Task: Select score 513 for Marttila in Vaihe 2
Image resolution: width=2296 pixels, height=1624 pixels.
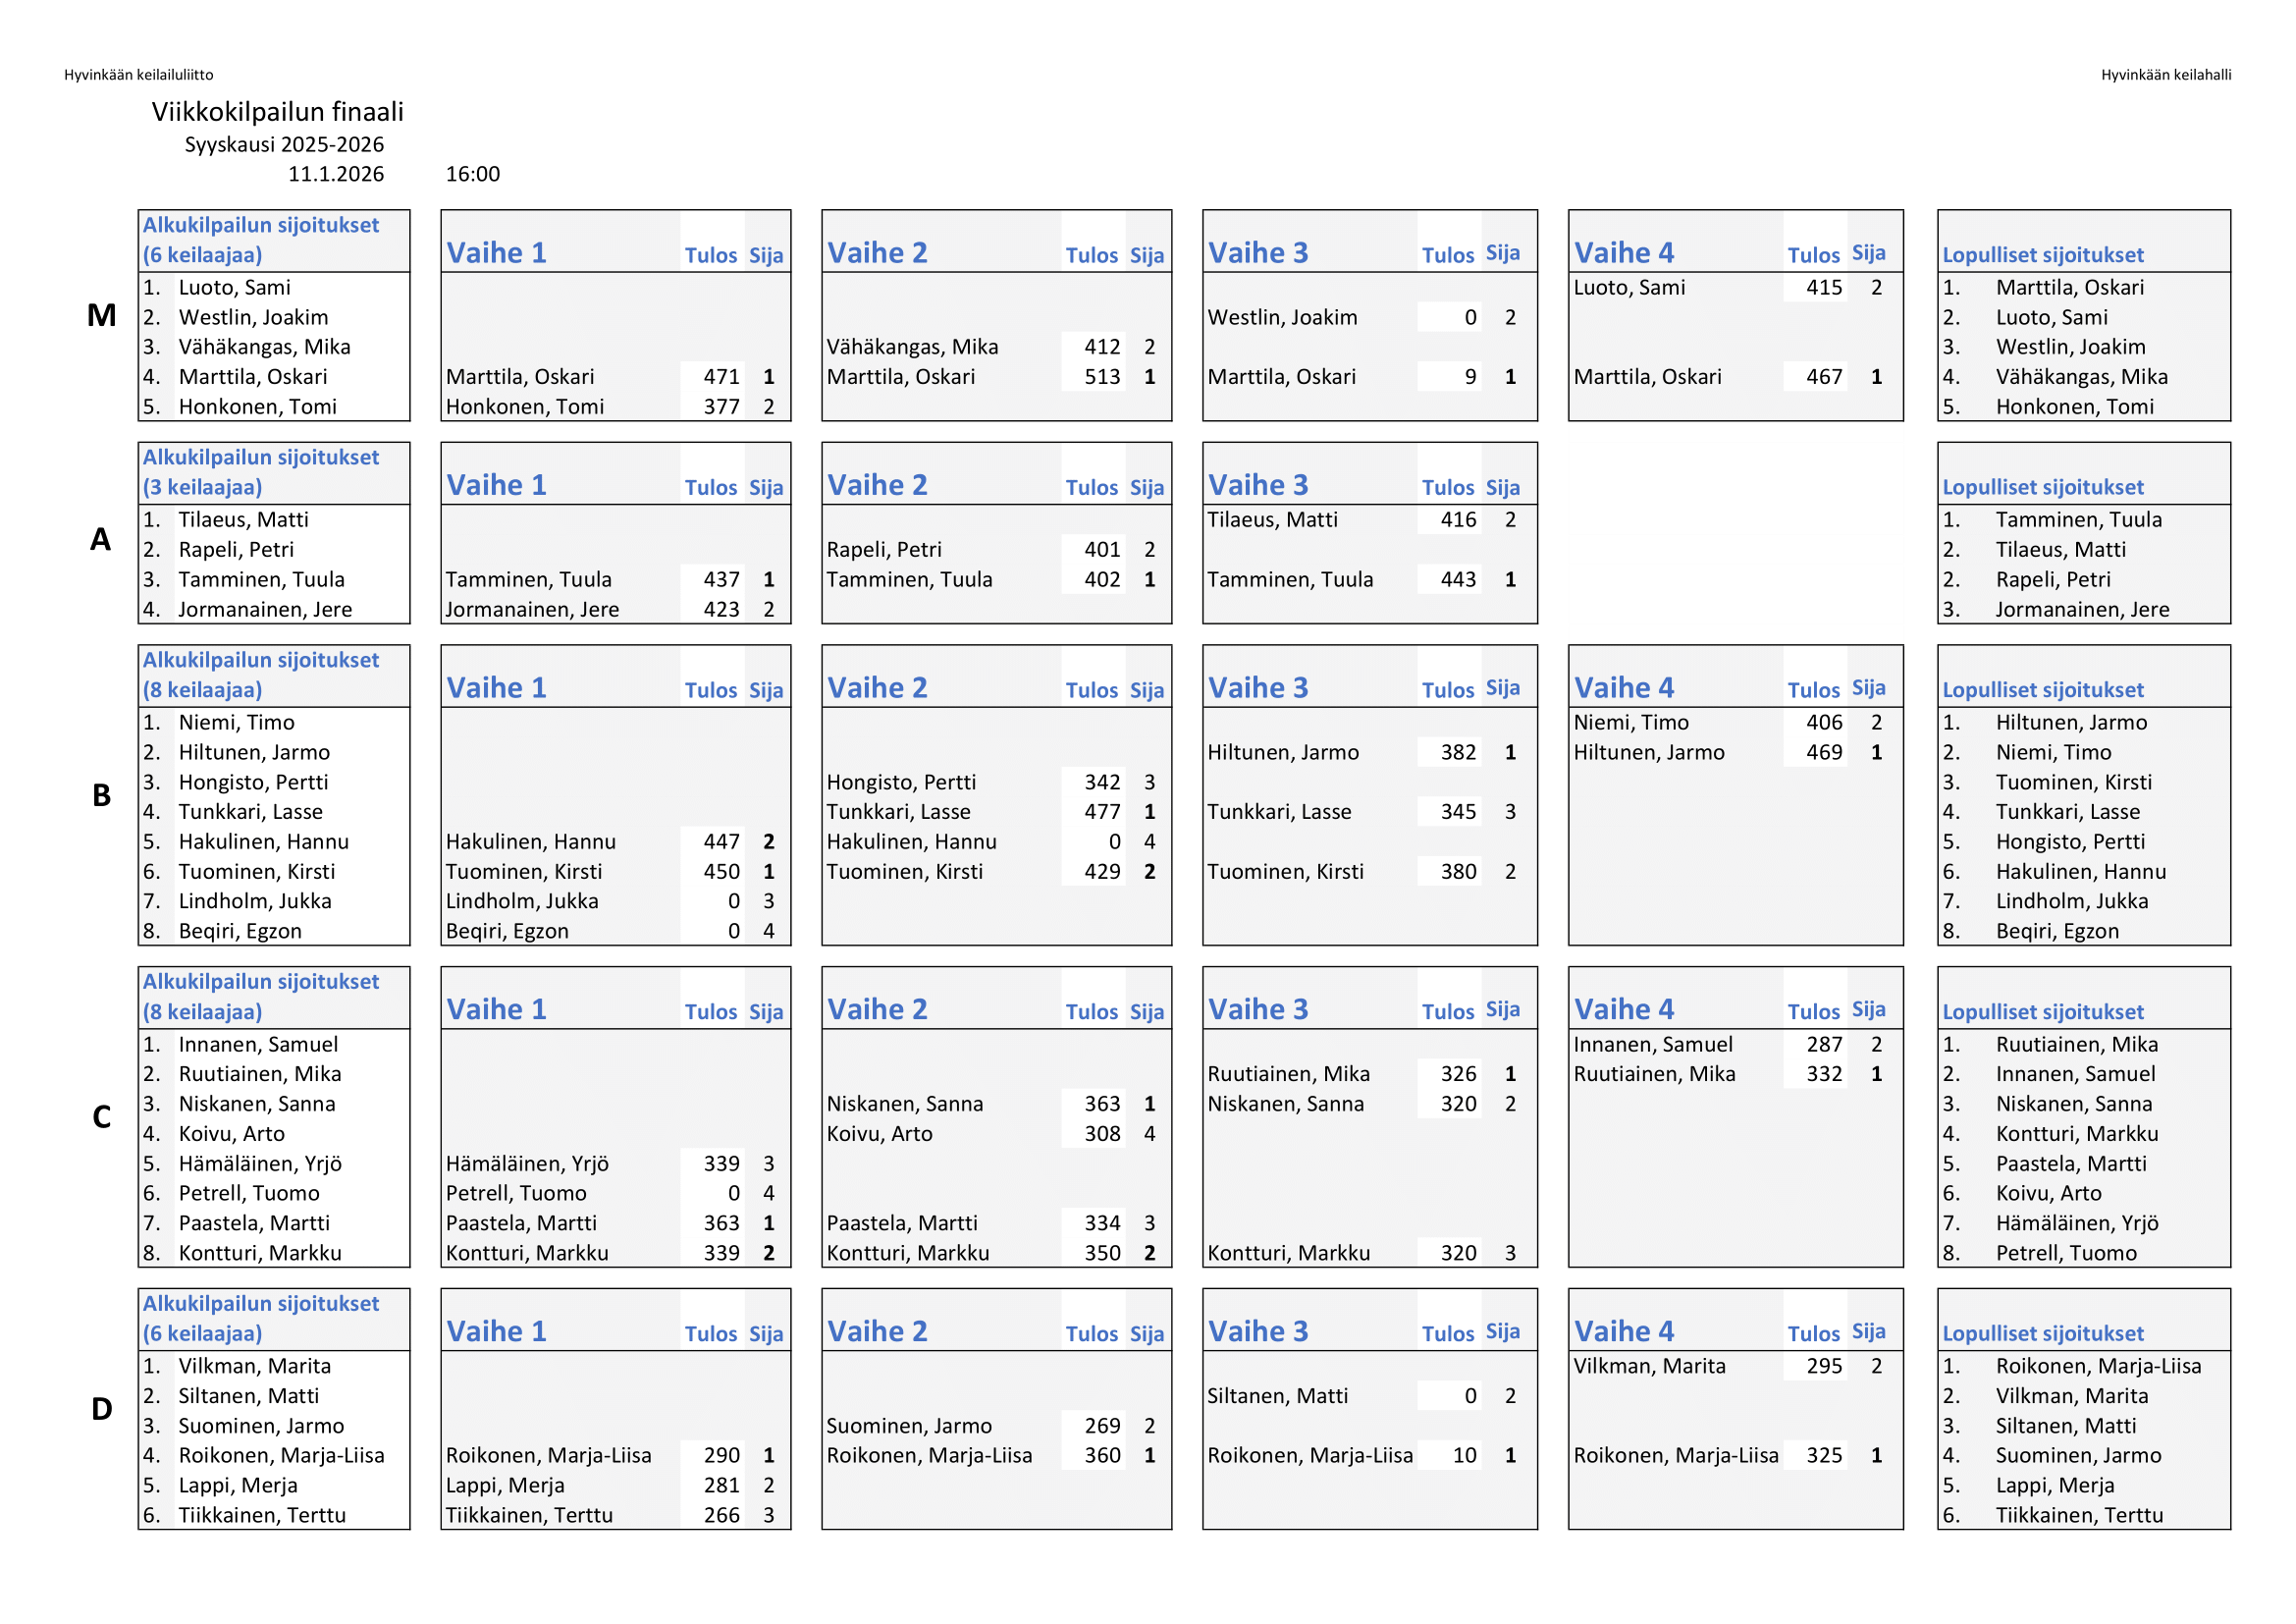Action: pos(1102,376)
